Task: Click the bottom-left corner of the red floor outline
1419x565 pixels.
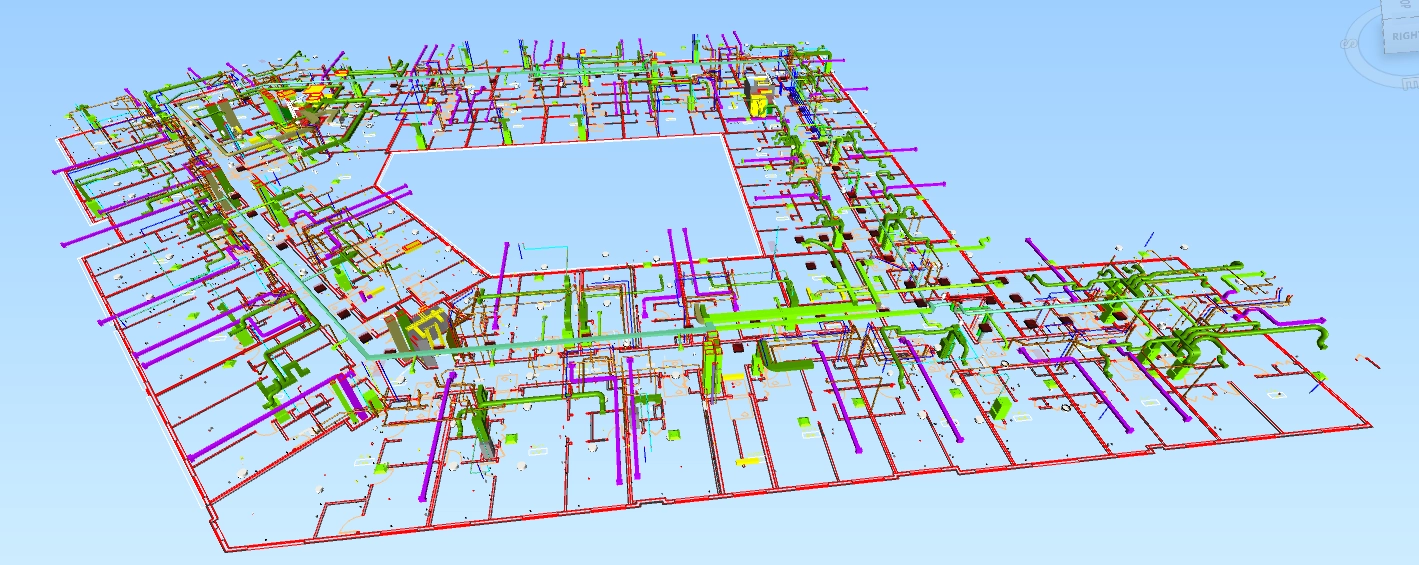Action: (222, 549)
